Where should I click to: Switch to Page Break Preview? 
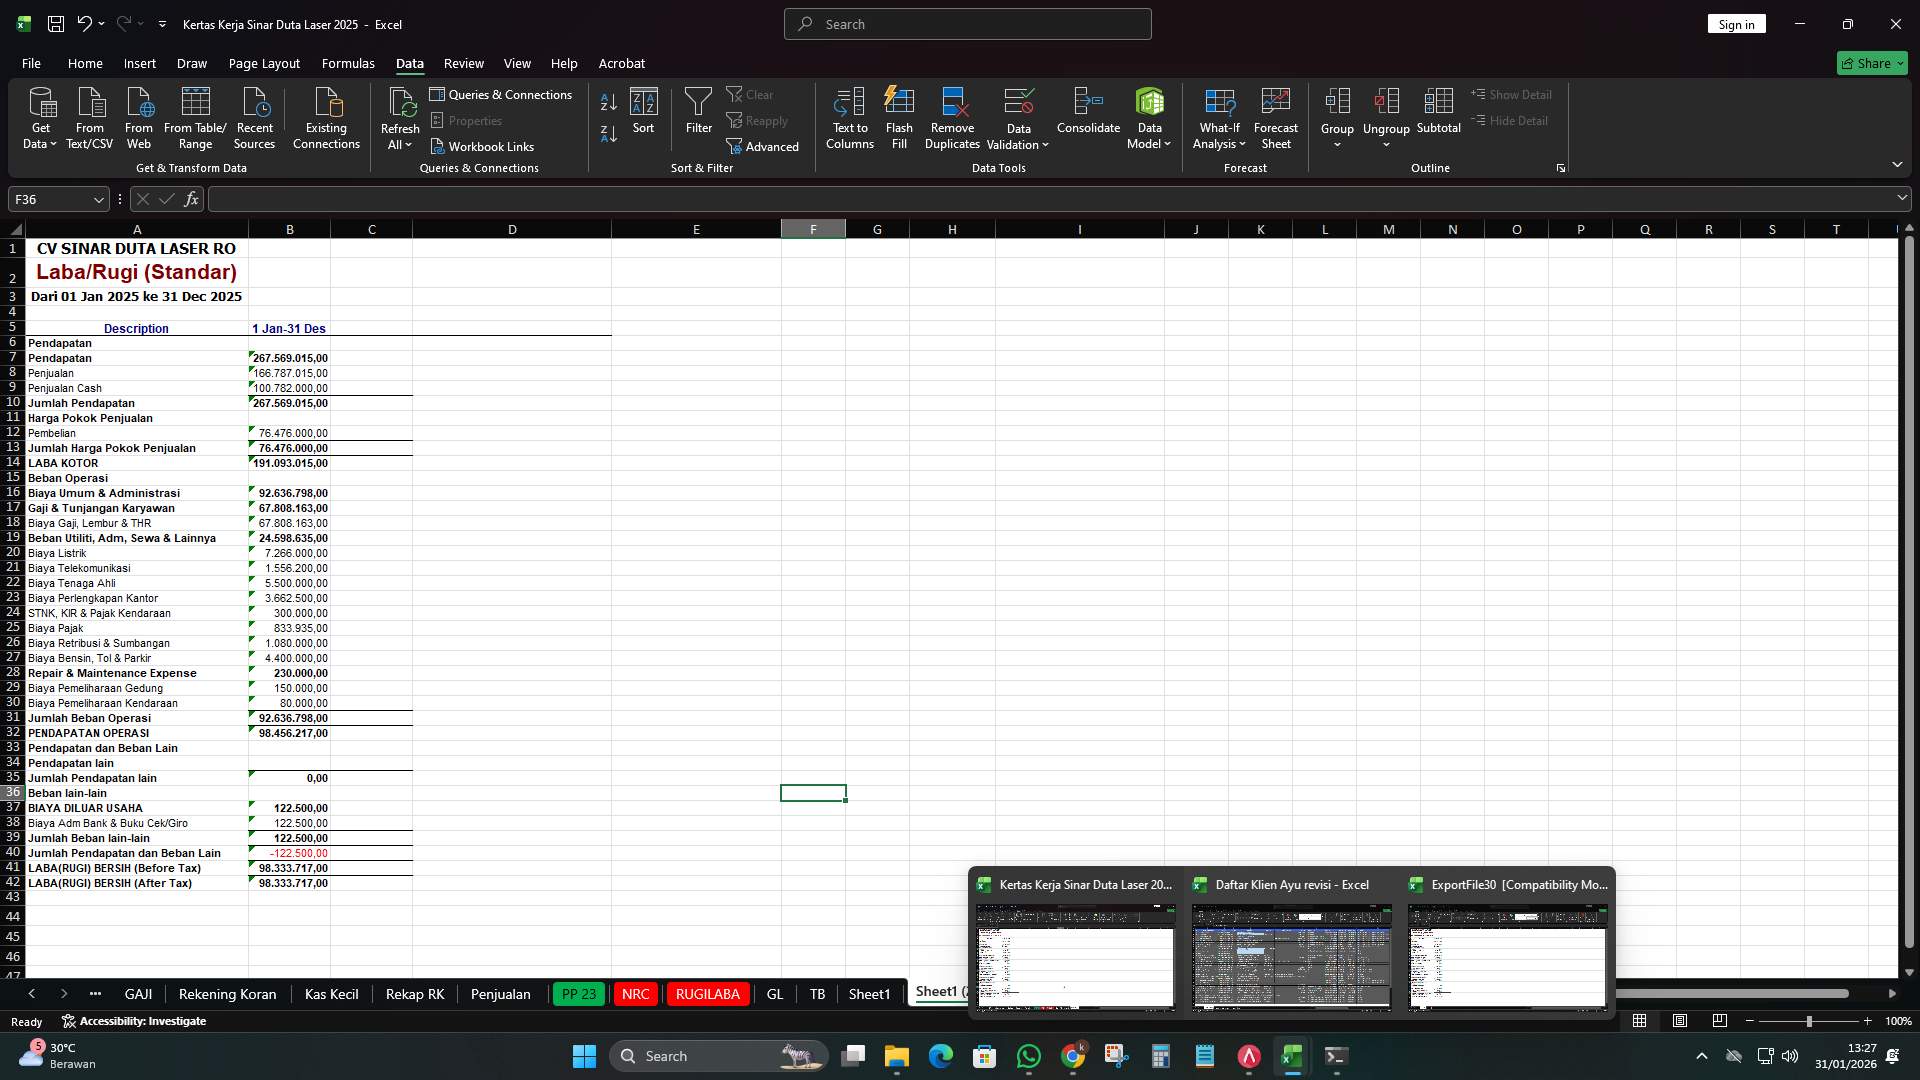[x=1720, y=1021]
